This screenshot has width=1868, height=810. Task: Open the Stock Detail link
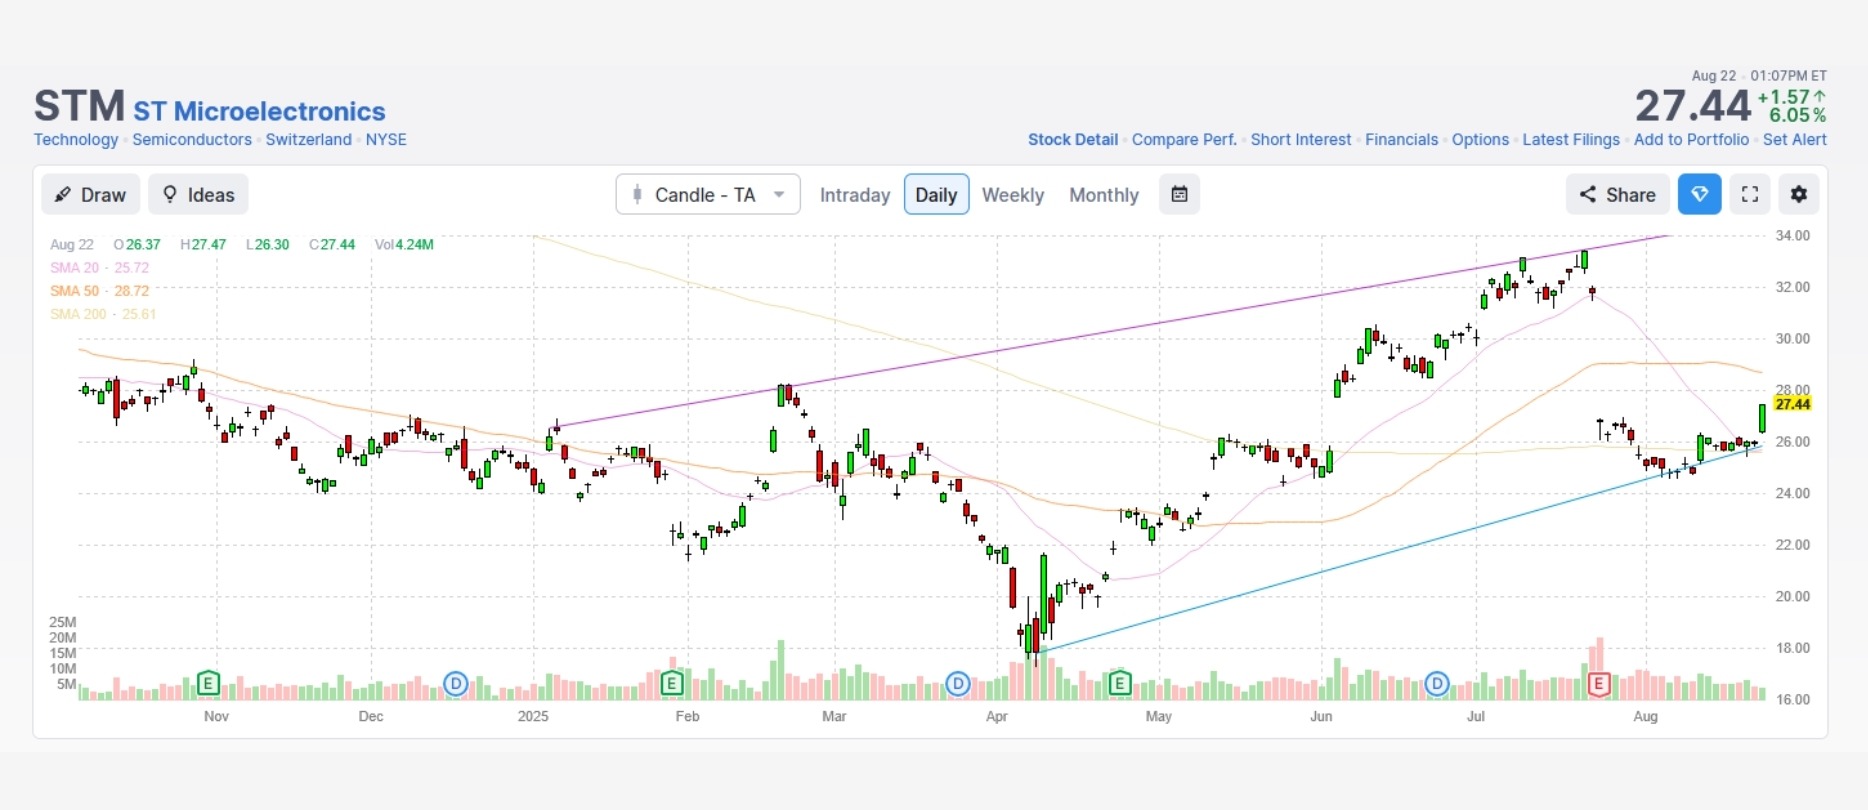pyautogui.click(x=1073, y=140)
